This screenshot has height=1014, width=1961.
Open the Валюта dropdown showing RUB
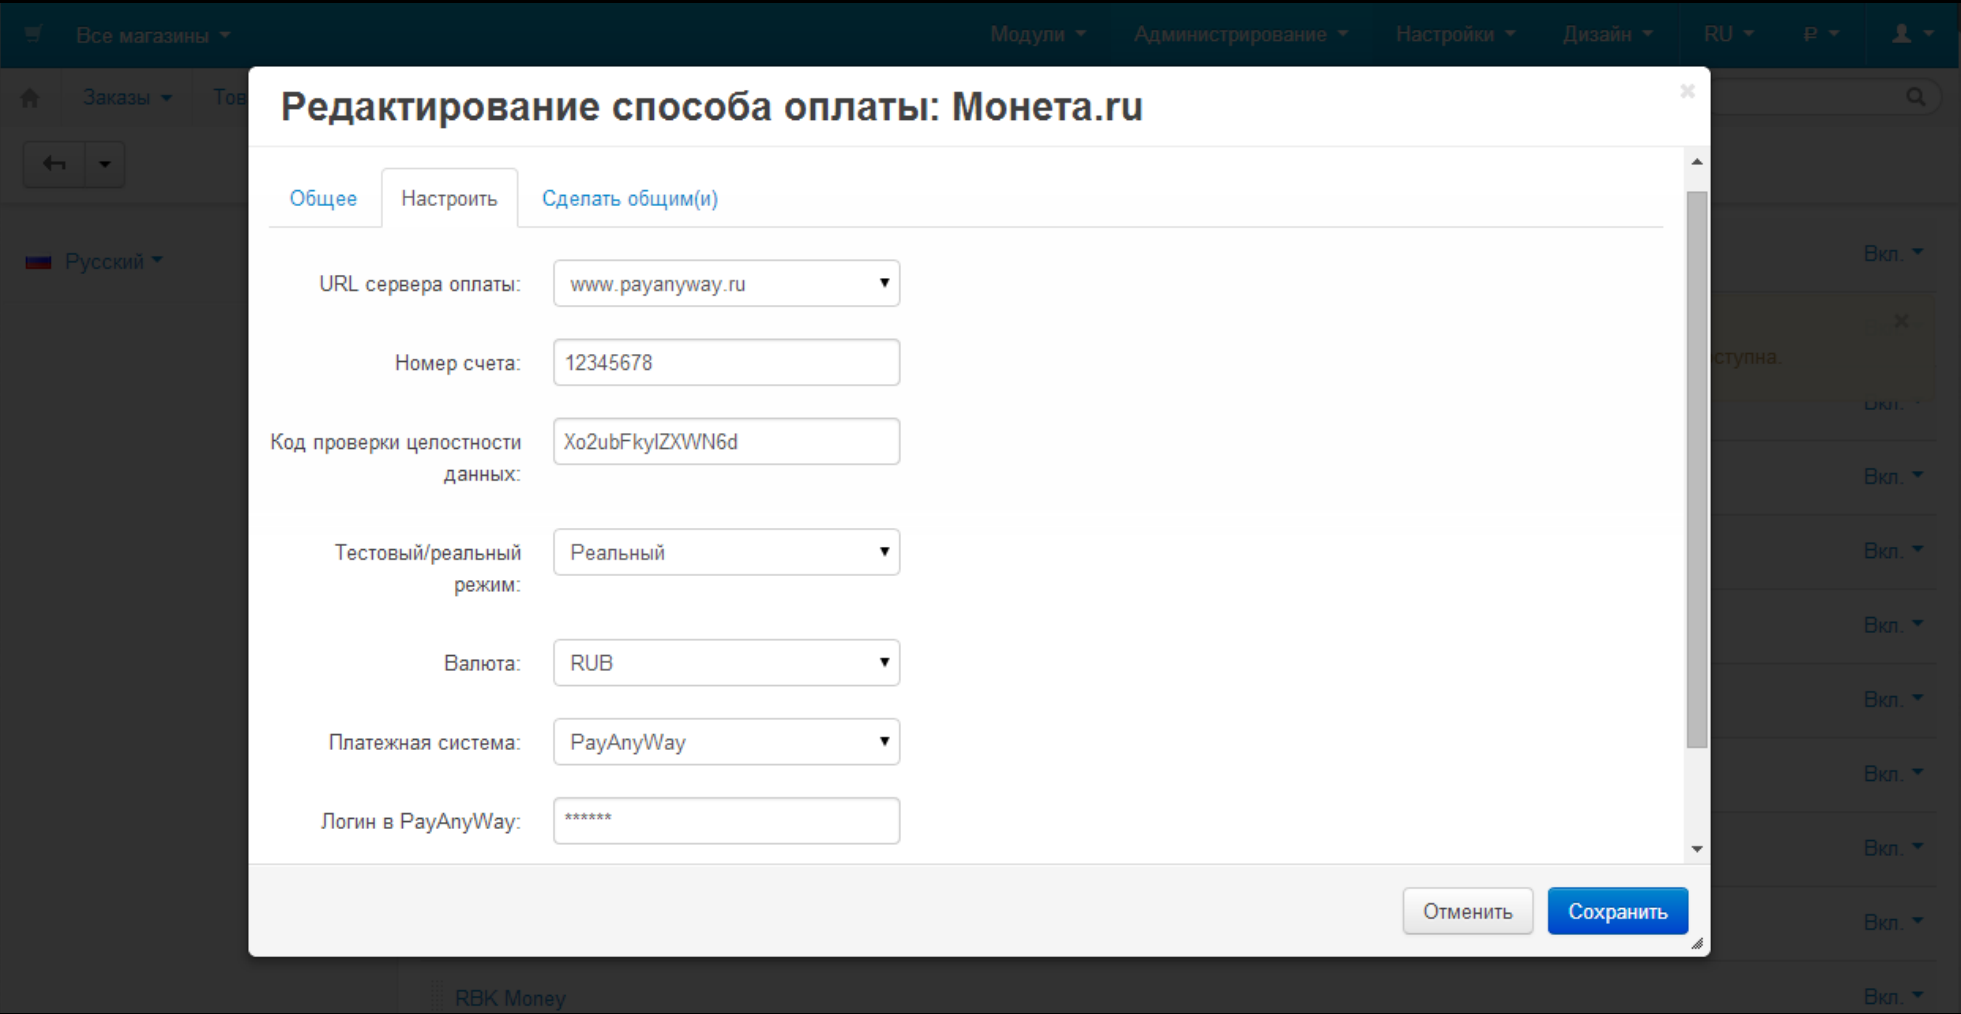coord(726,663)
